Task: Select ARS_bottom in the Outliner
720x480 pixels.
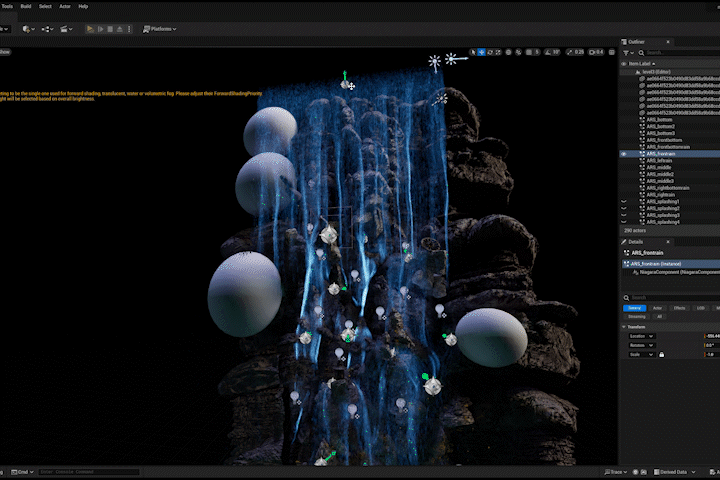Action: 659,120
